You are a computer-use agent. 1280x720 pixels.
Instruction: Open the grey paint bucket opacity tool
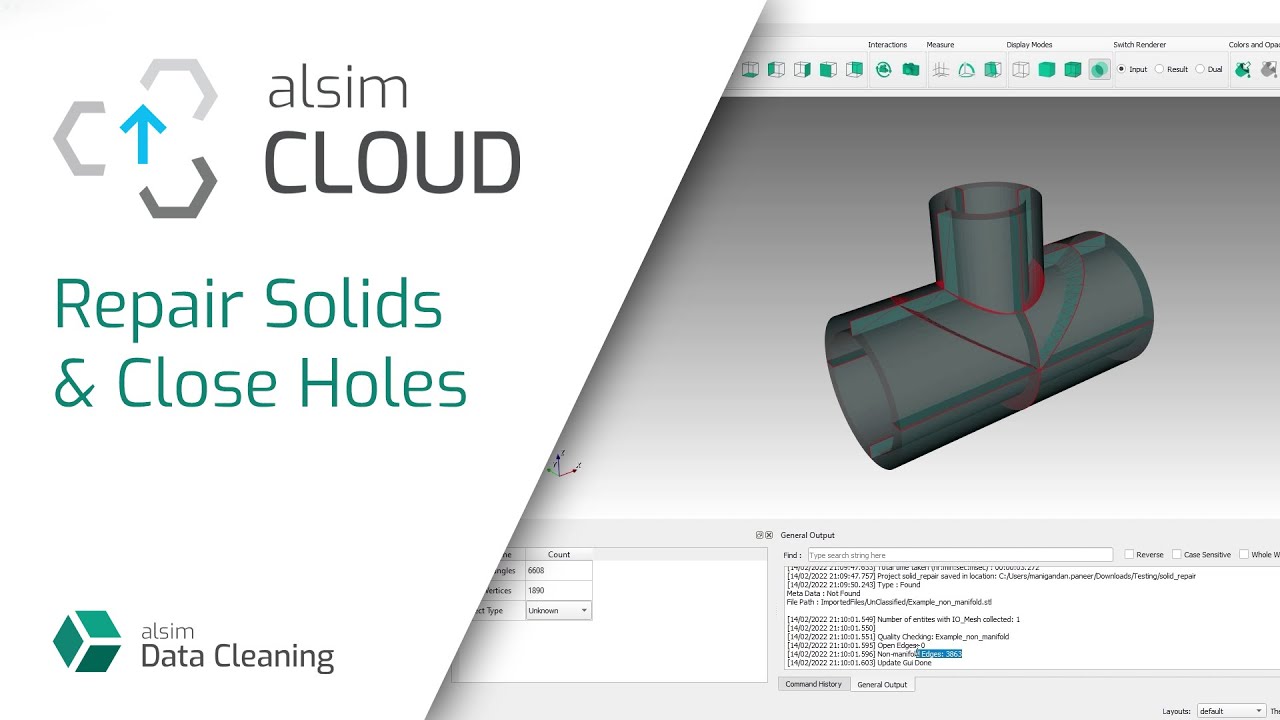1269,69
